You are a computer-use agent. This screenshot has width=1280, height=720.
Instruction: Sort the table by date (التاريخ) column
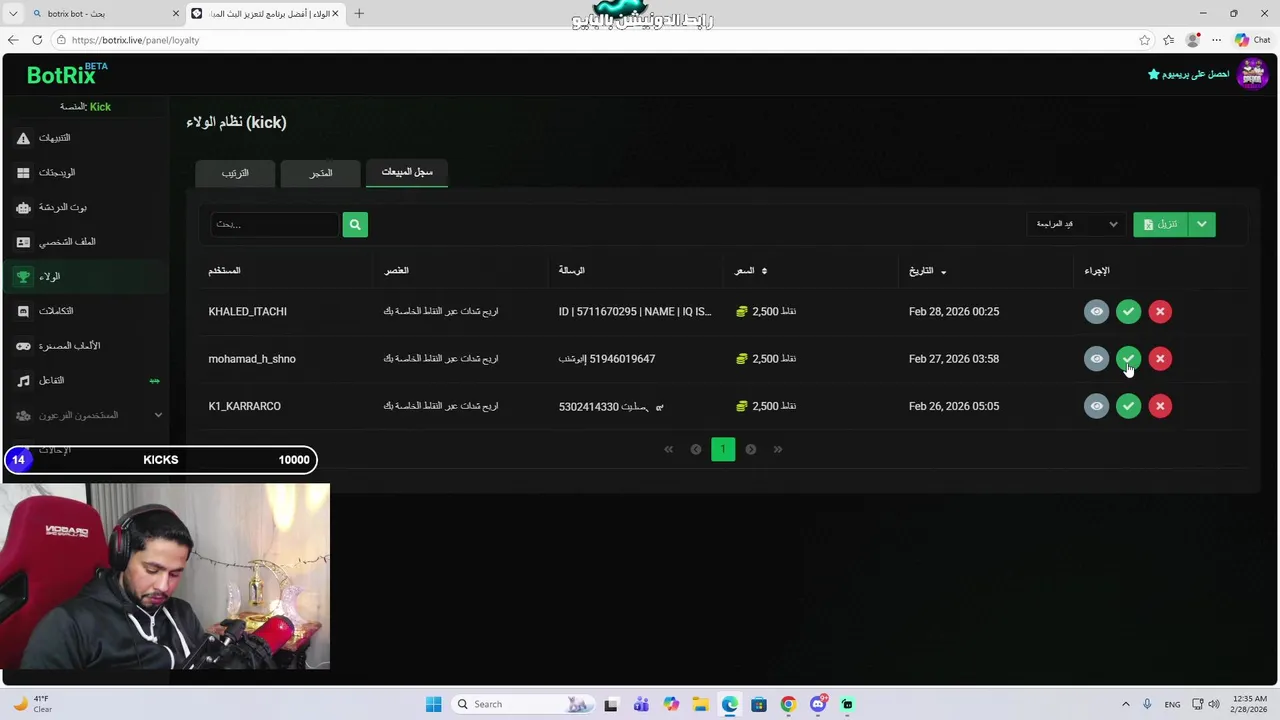coord(927,271)
